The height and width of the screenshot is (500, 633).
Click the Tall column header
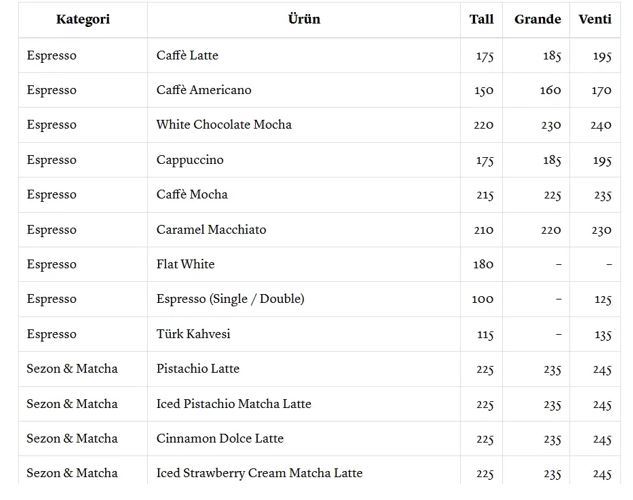click(x=481, y=20)
